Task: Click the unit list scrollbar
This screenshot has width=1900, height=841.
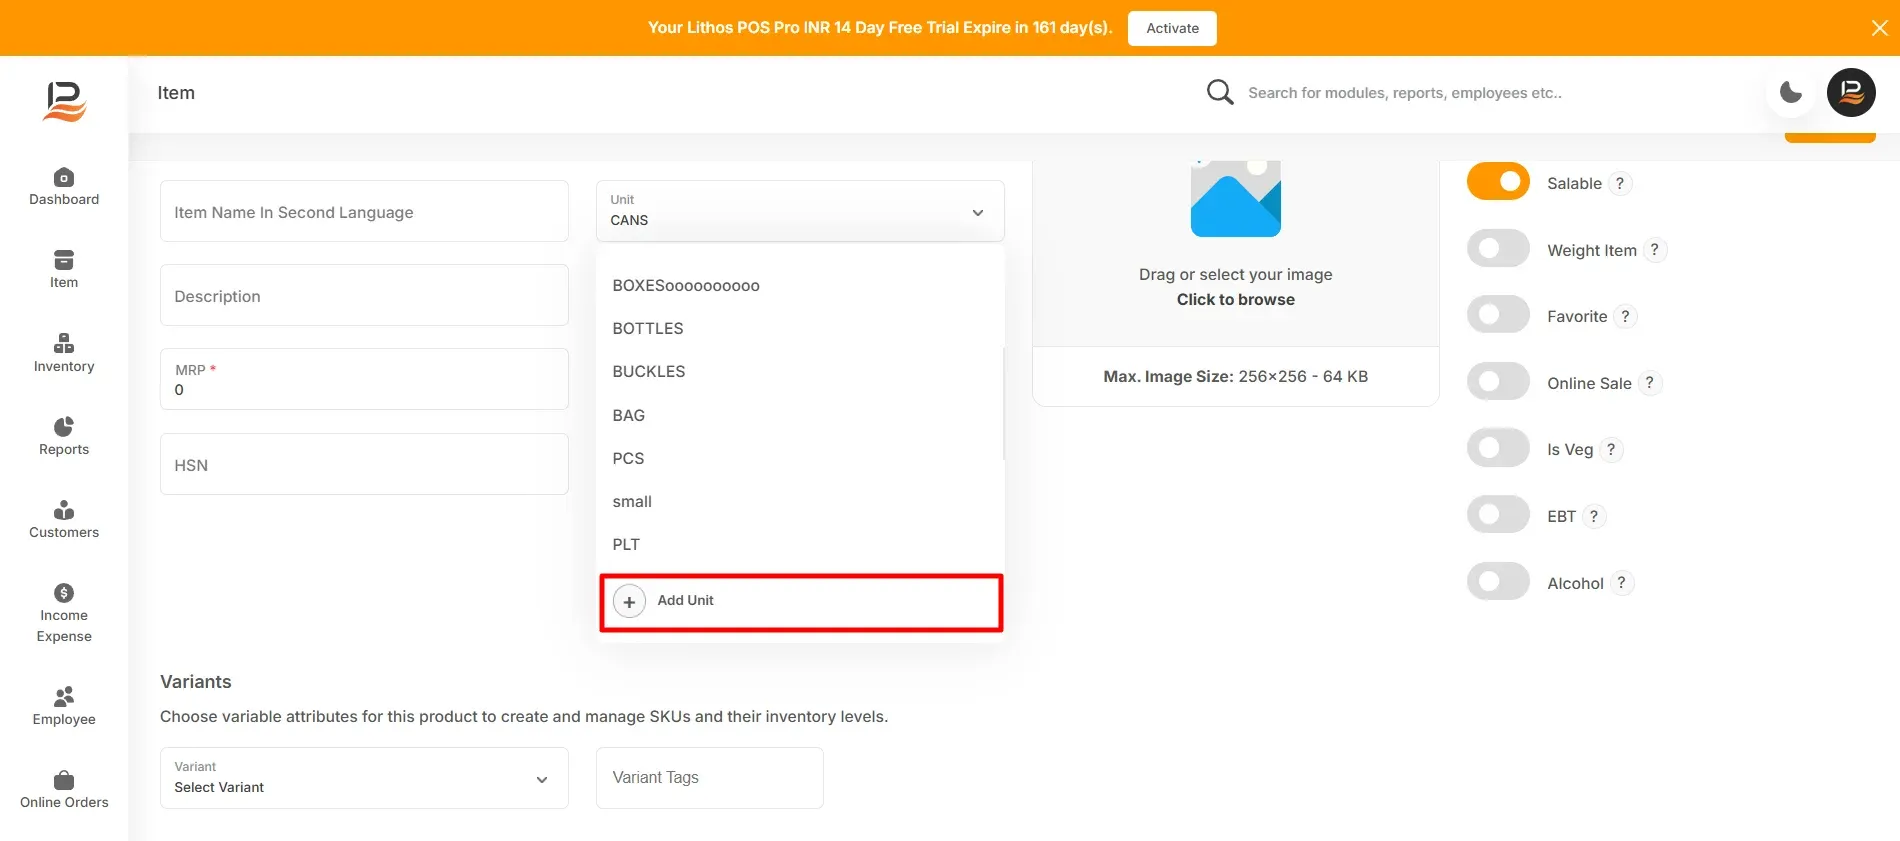Action: point(1003,404)
